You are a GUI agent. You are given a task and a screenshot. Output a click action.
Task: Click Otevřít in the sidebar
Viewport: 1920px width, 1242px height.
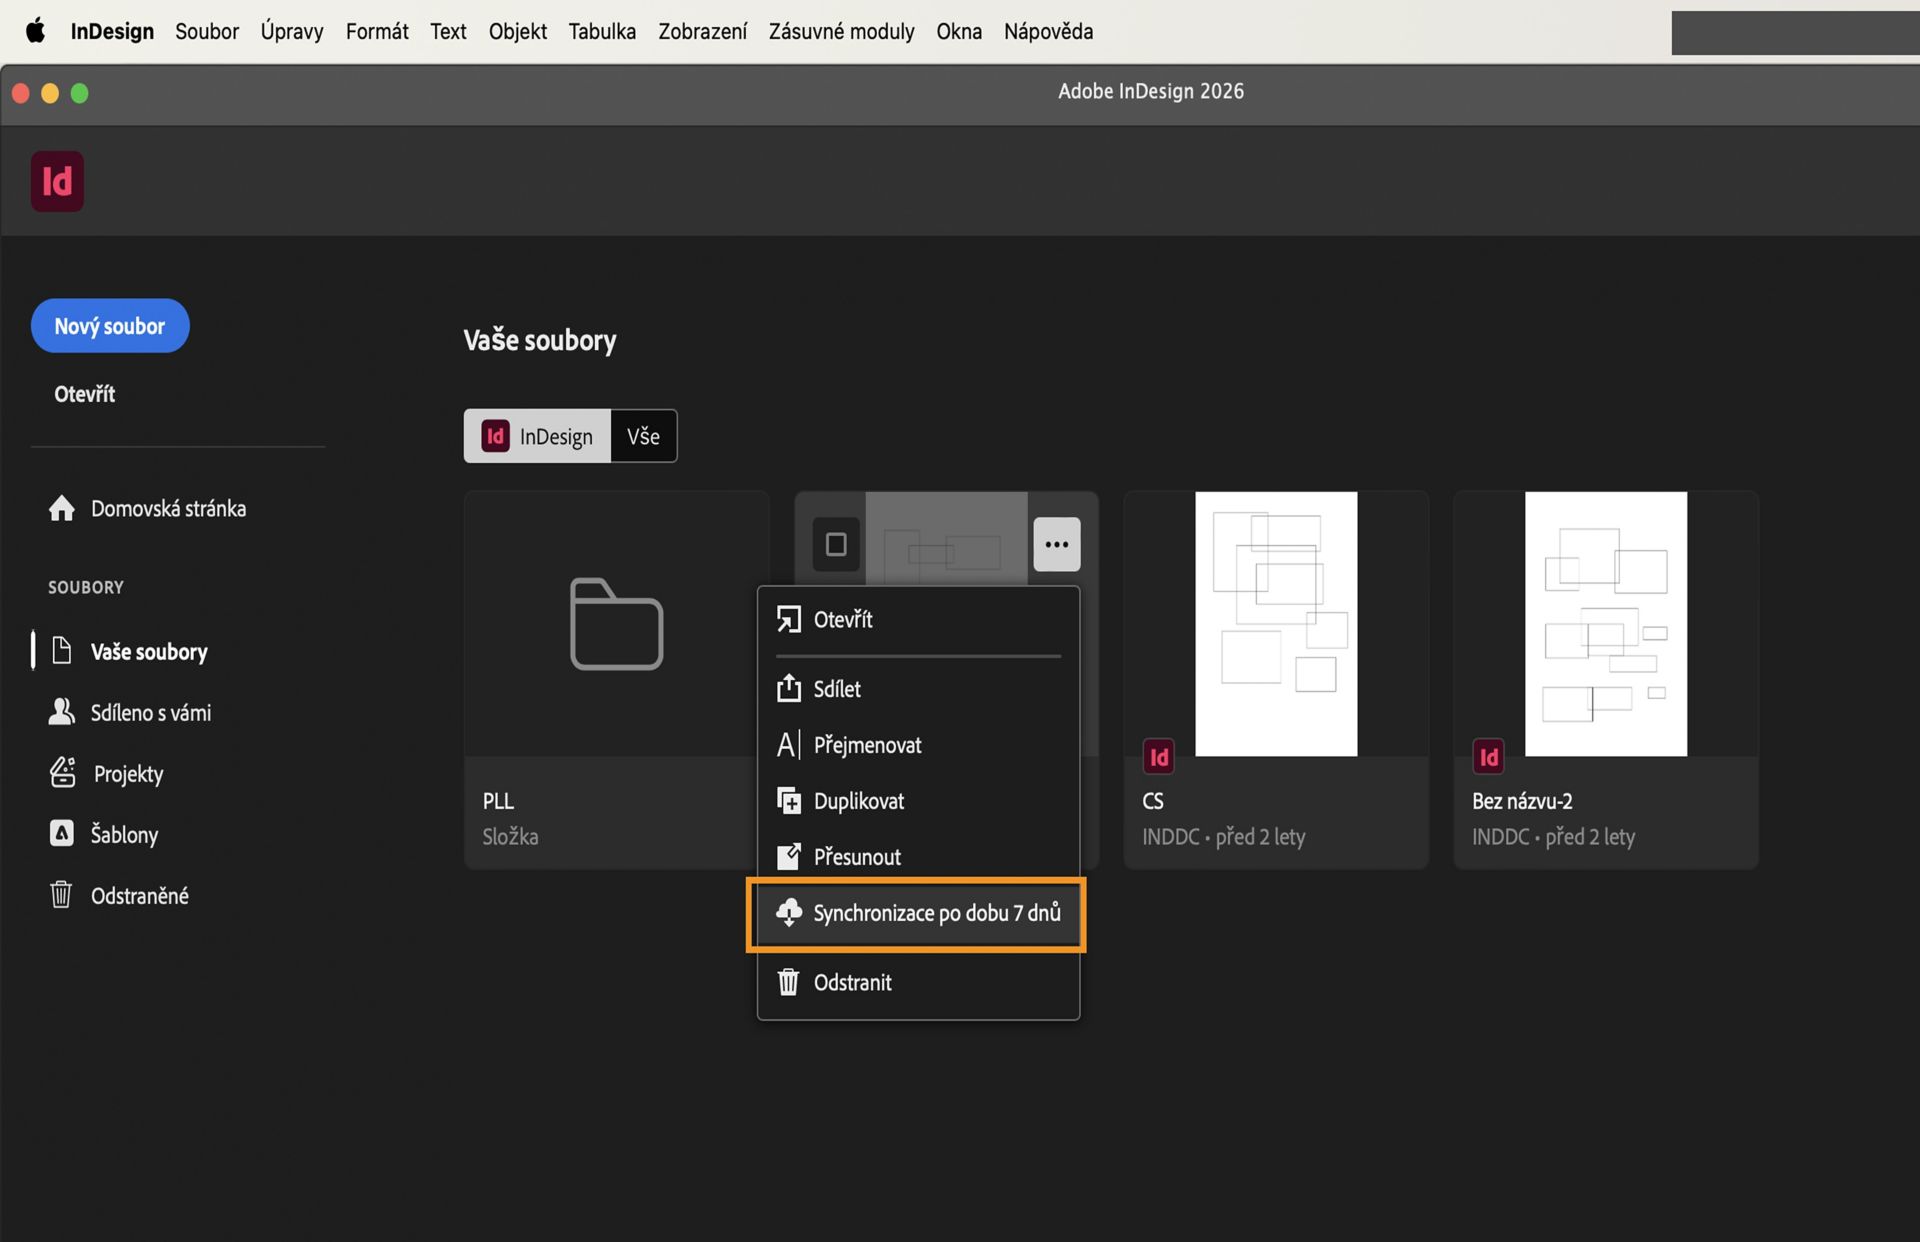84,393
